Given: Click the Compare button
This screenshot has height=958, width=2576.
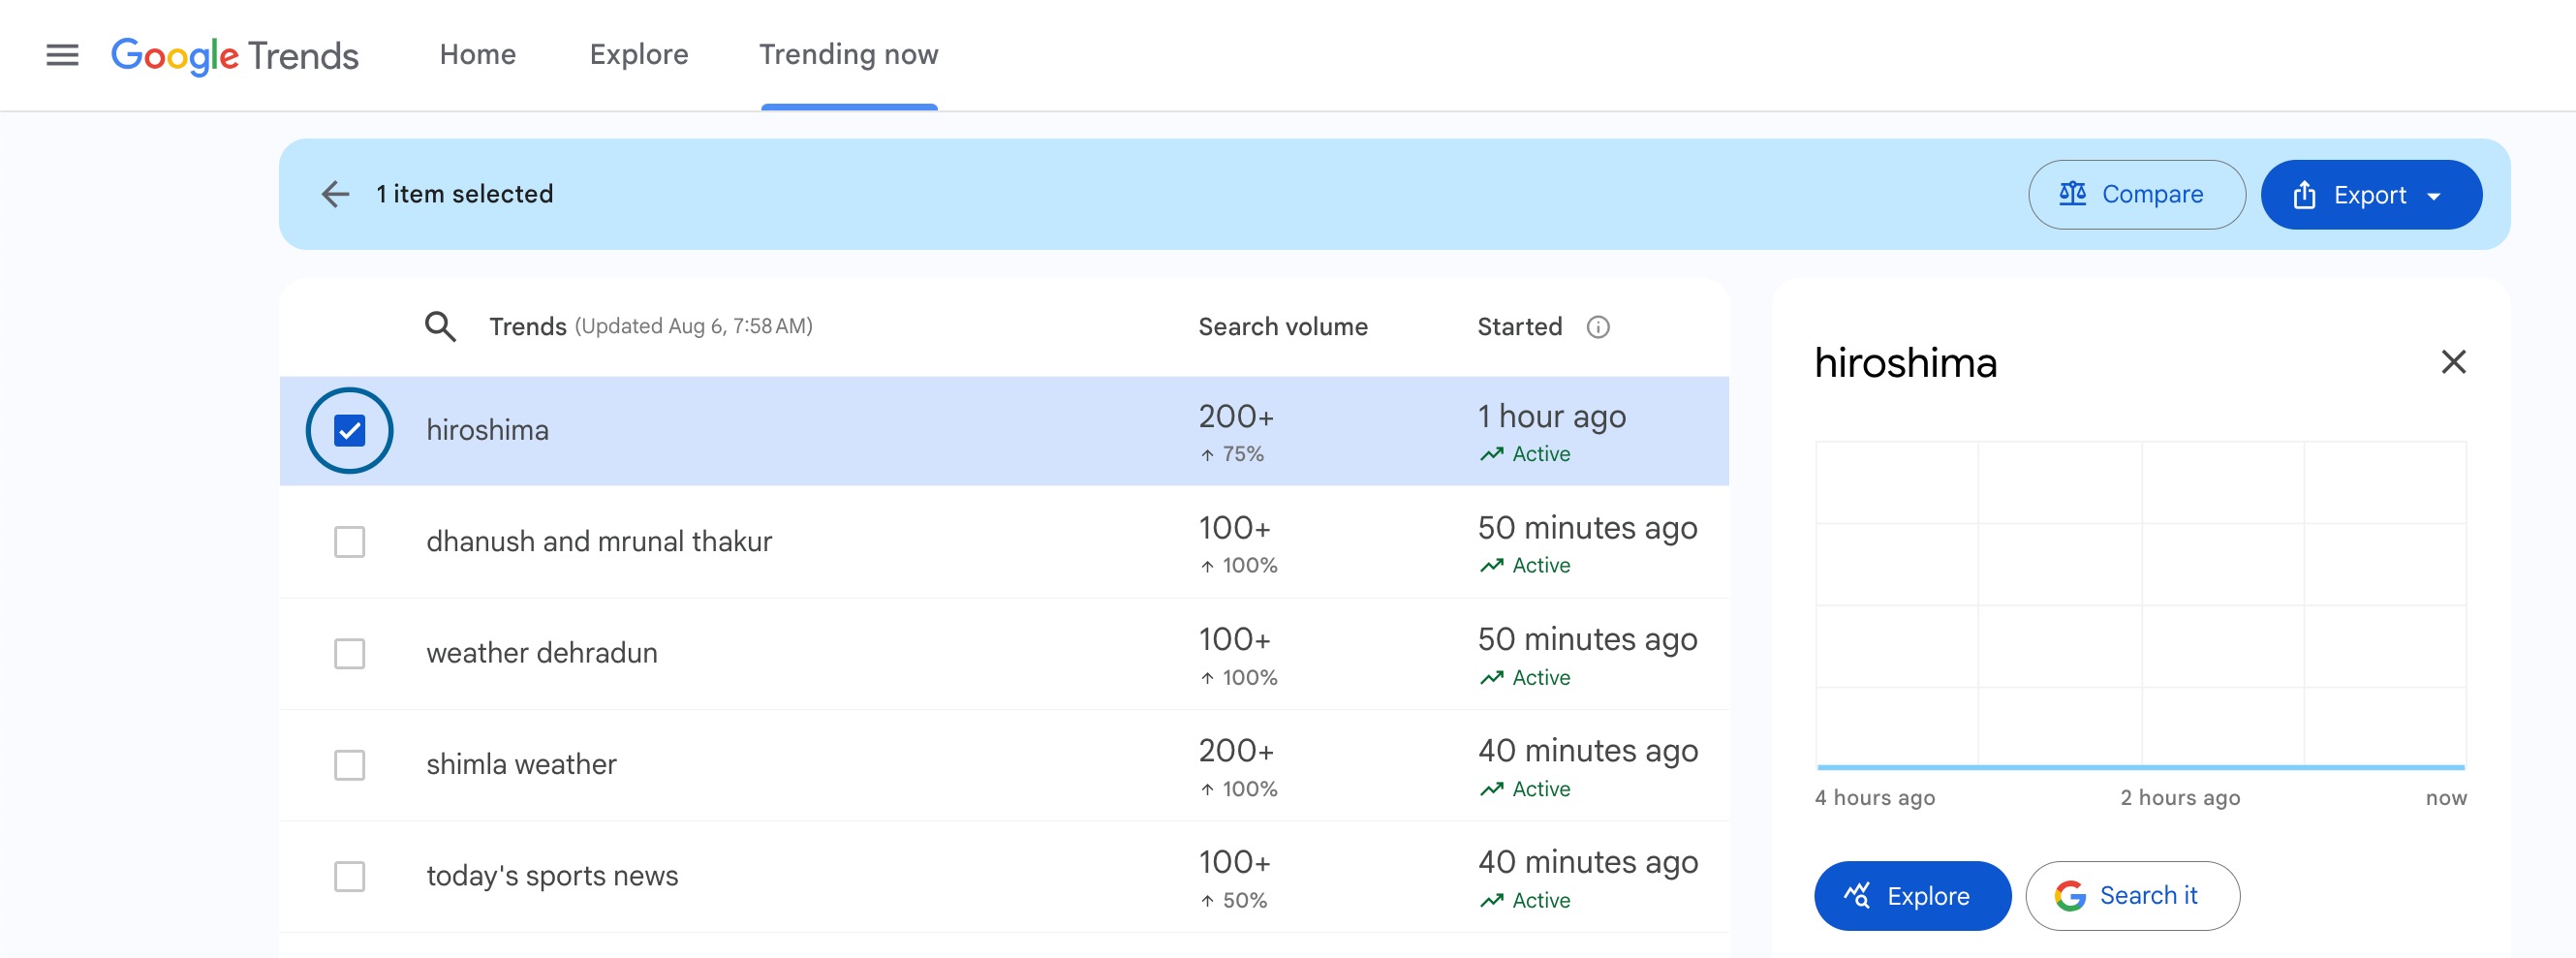Looking at the screenshot, I should 2136,195.
